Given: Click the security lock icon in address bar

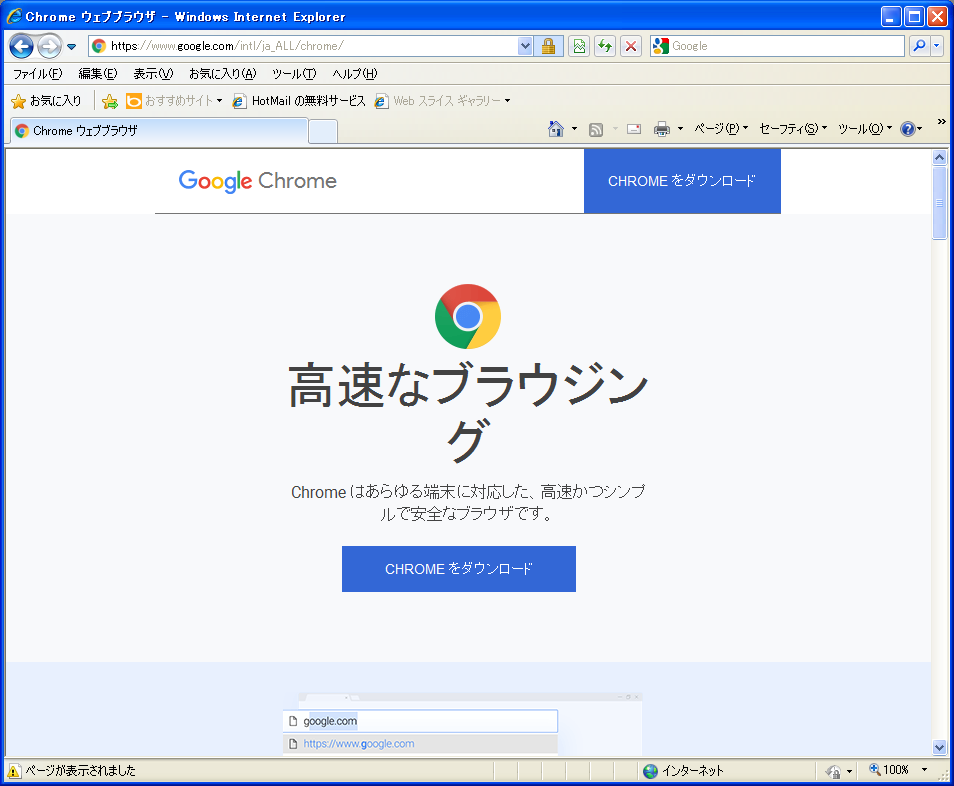Looking at the screenshot, I should pos(548,46).
